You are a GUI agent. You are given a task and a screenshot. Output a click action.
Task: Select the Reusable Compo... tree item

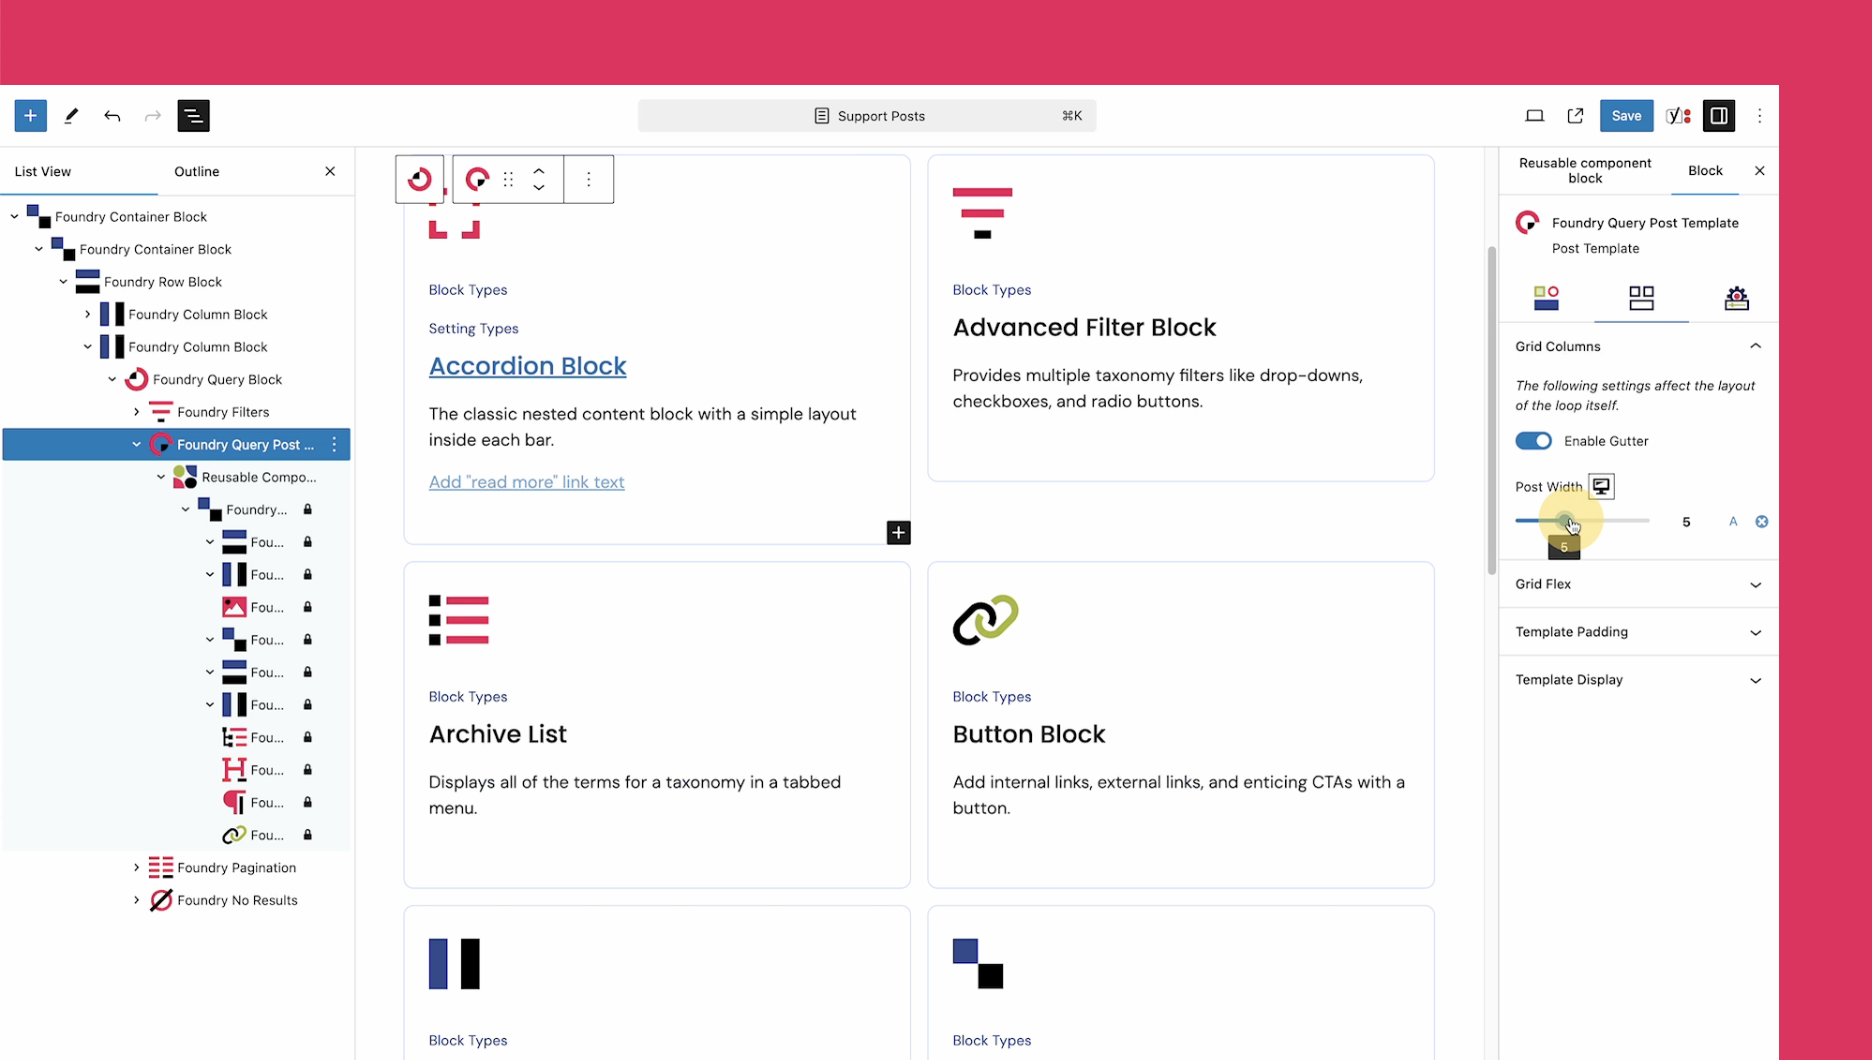pos(259,477)
